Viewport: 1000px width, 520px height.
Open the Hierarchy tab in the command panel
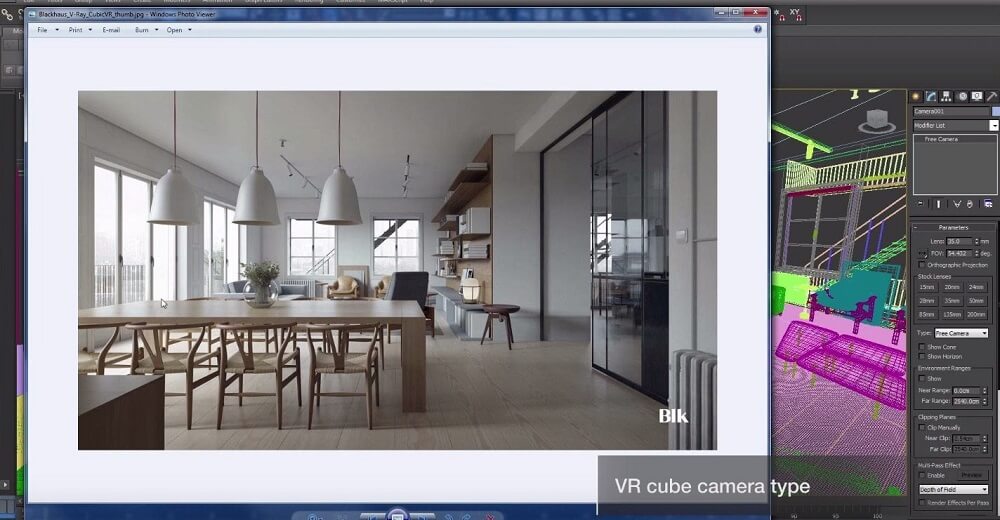tap(946, 96)
